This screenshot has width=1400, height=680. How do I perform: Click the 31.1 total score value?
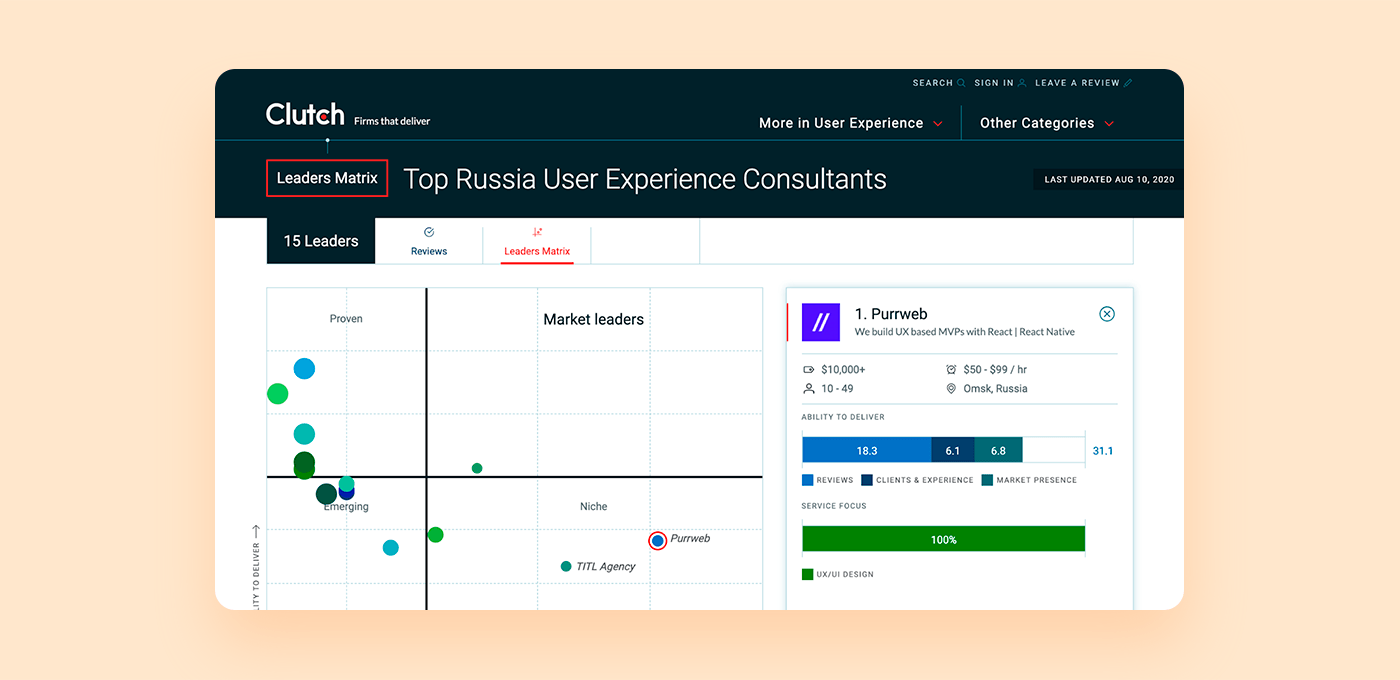(x=1102, y=451)
